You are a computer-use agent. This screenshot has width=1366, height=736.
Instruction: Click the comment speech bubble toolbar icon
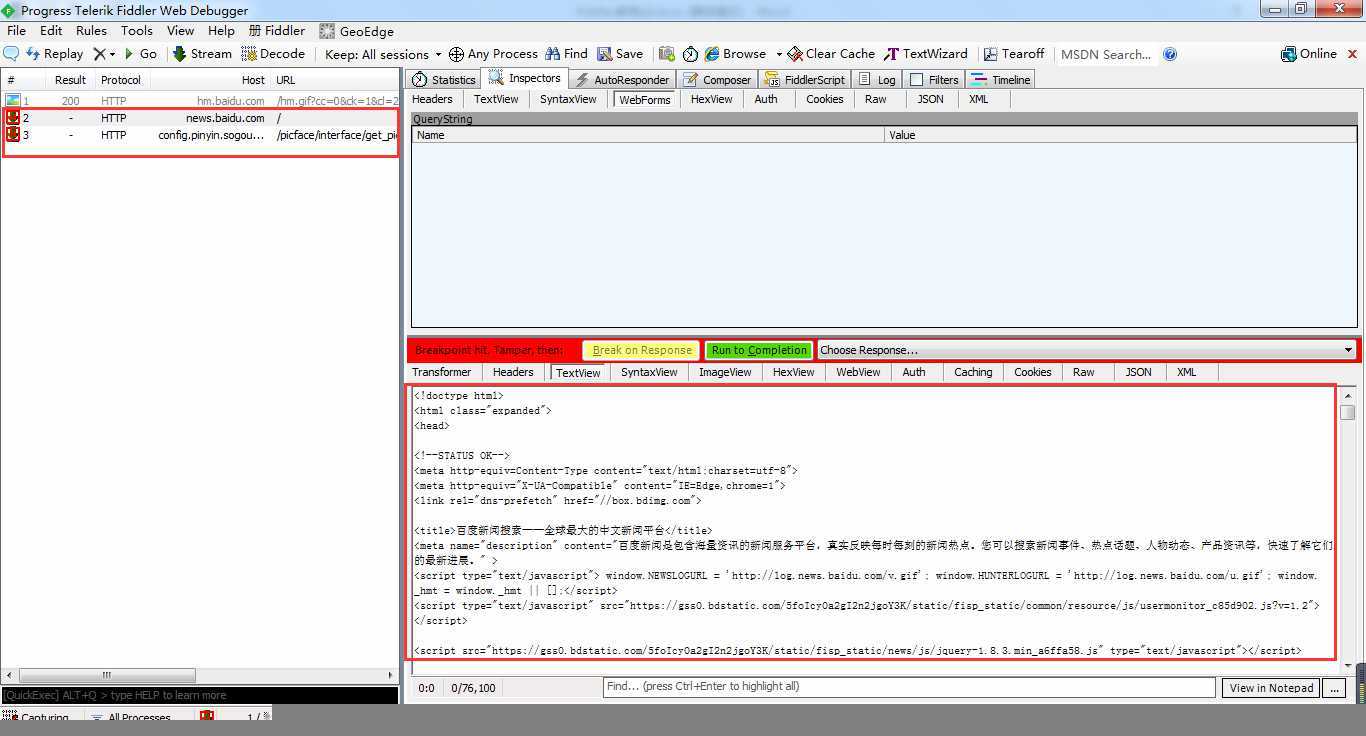point(11,54)
